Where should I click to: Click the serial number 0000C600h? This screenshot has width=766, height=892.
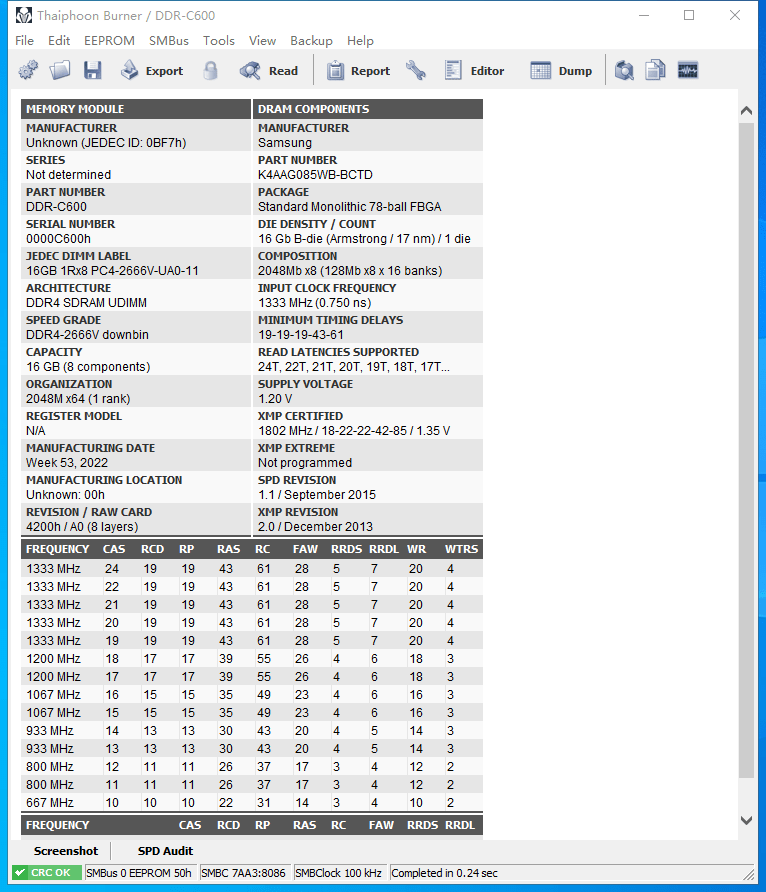[x=58, y=239]
